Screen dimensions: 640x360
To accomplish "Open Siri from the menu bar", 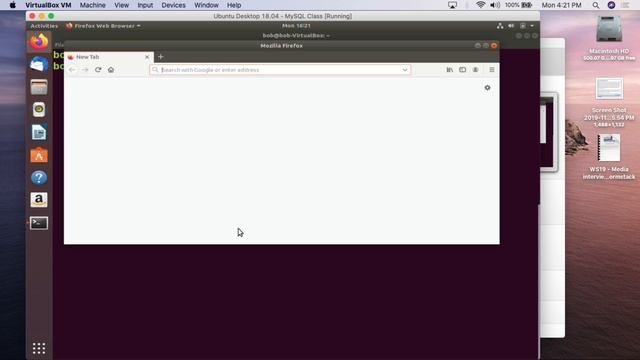I will (611, 5).
